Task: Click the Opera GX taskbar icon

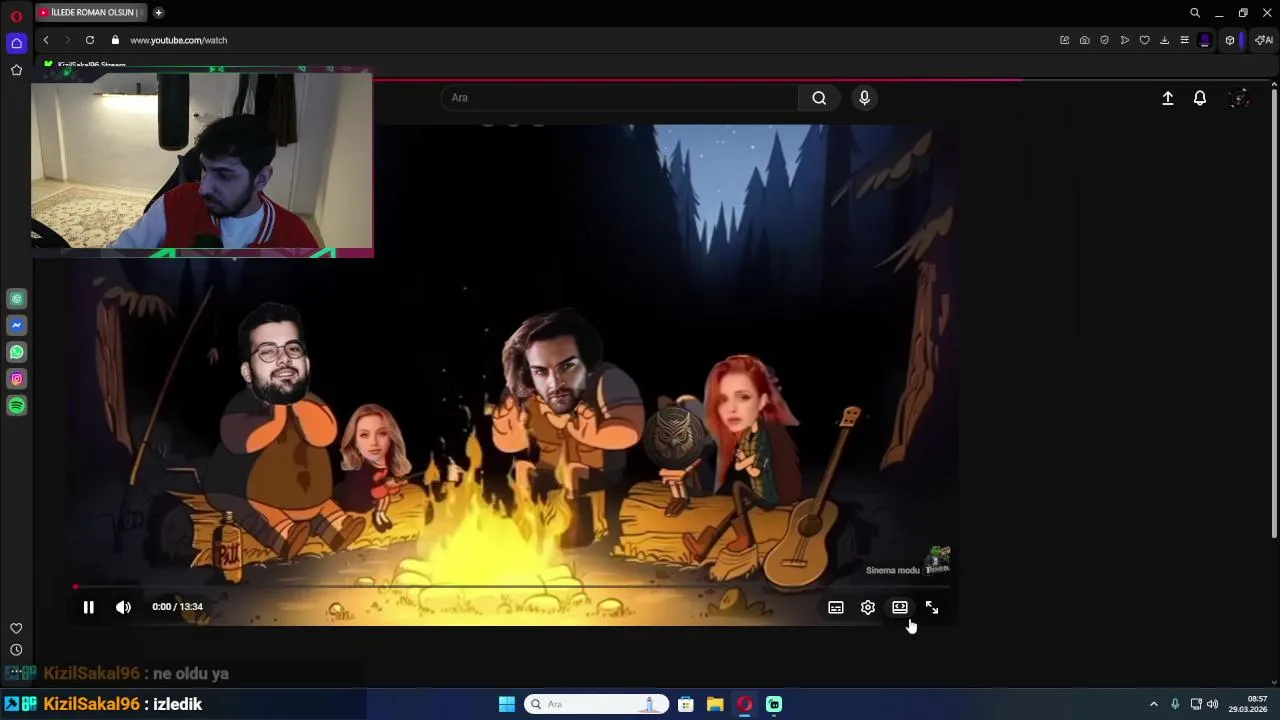Action: pos(745,704)
